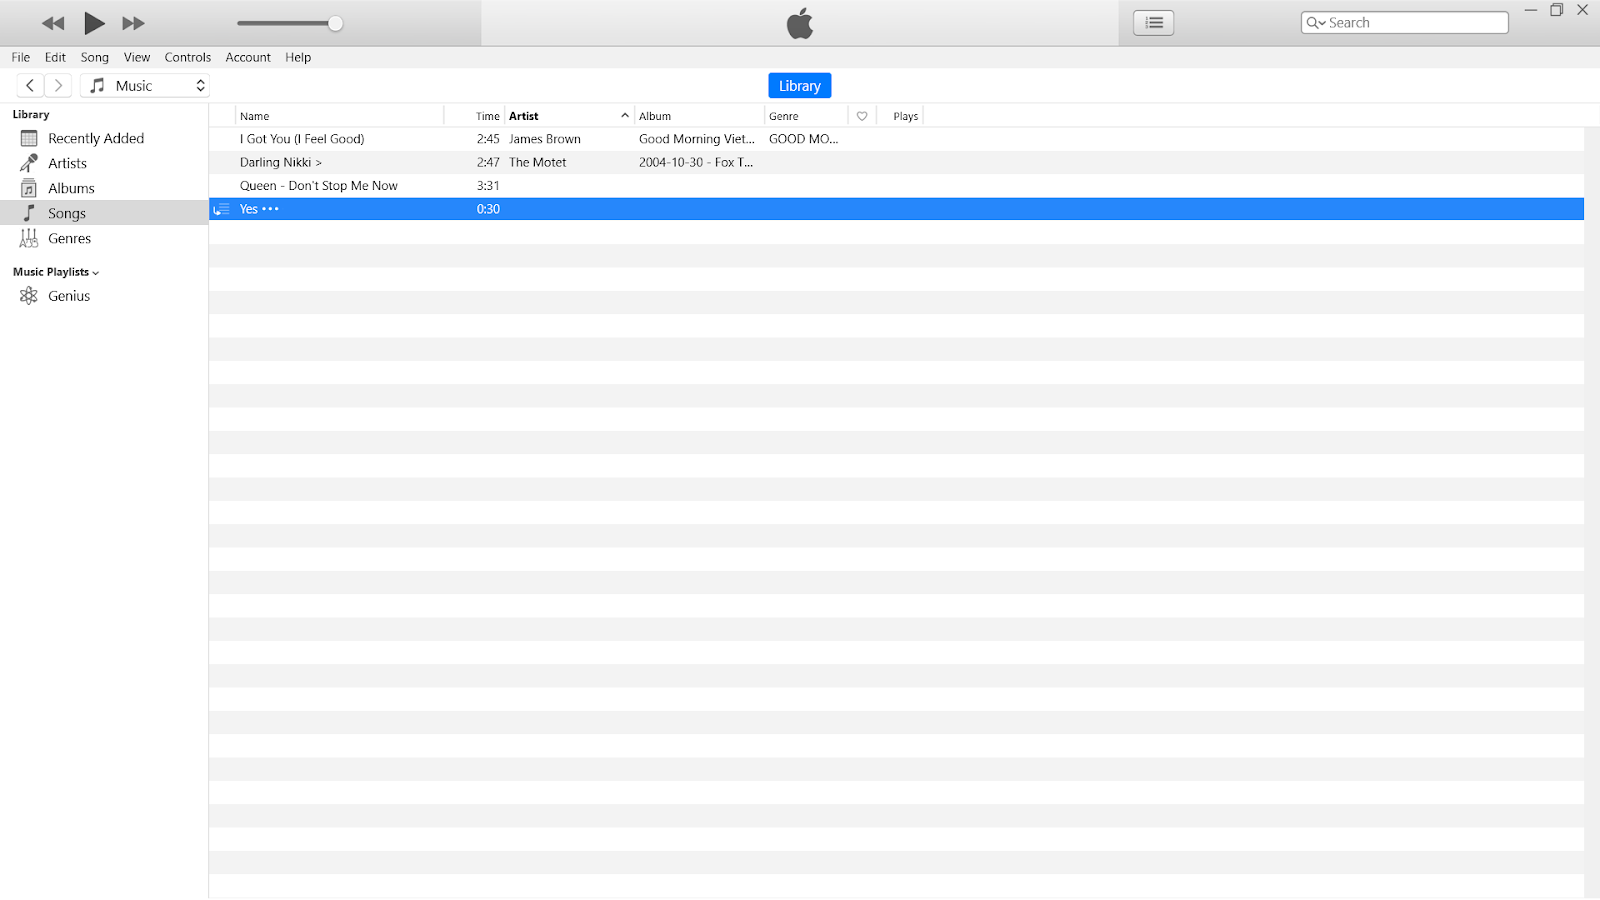Open the Genius playlist
This screenshot has width=1600, height=900.
69,296
